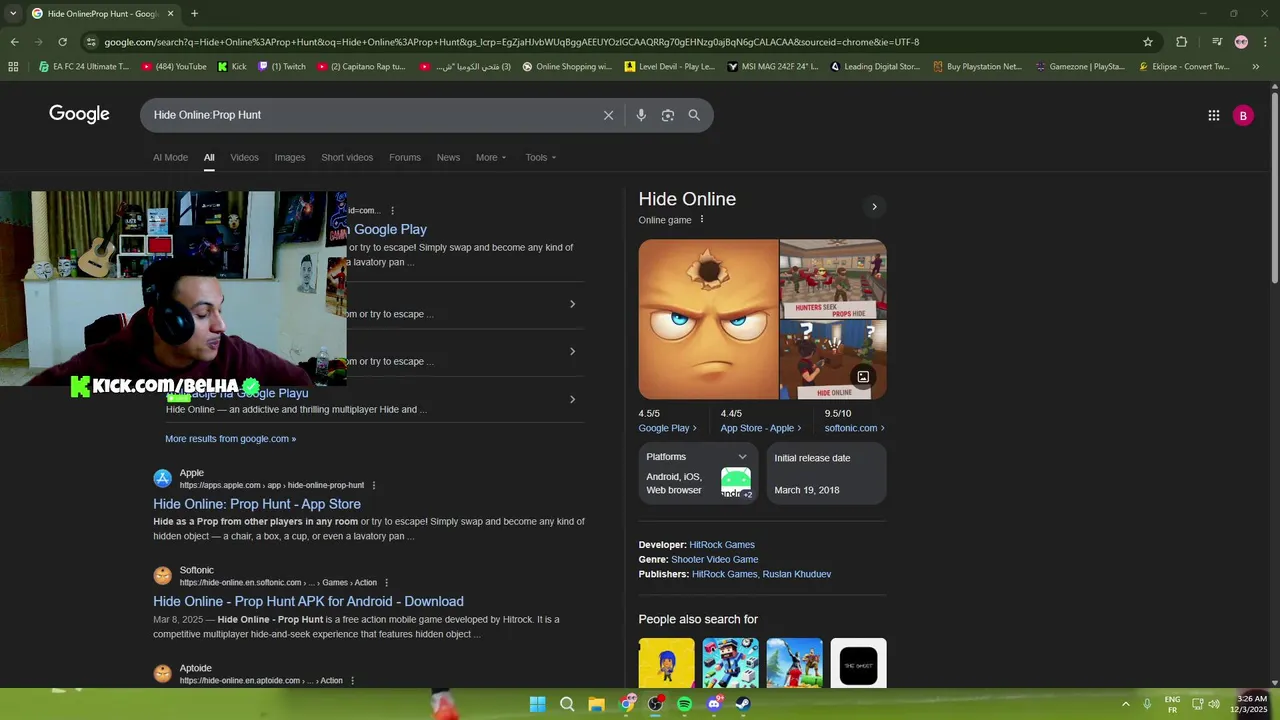Switch to AI Mode
Screen dimensions: 1280x720
coord(170,157)
